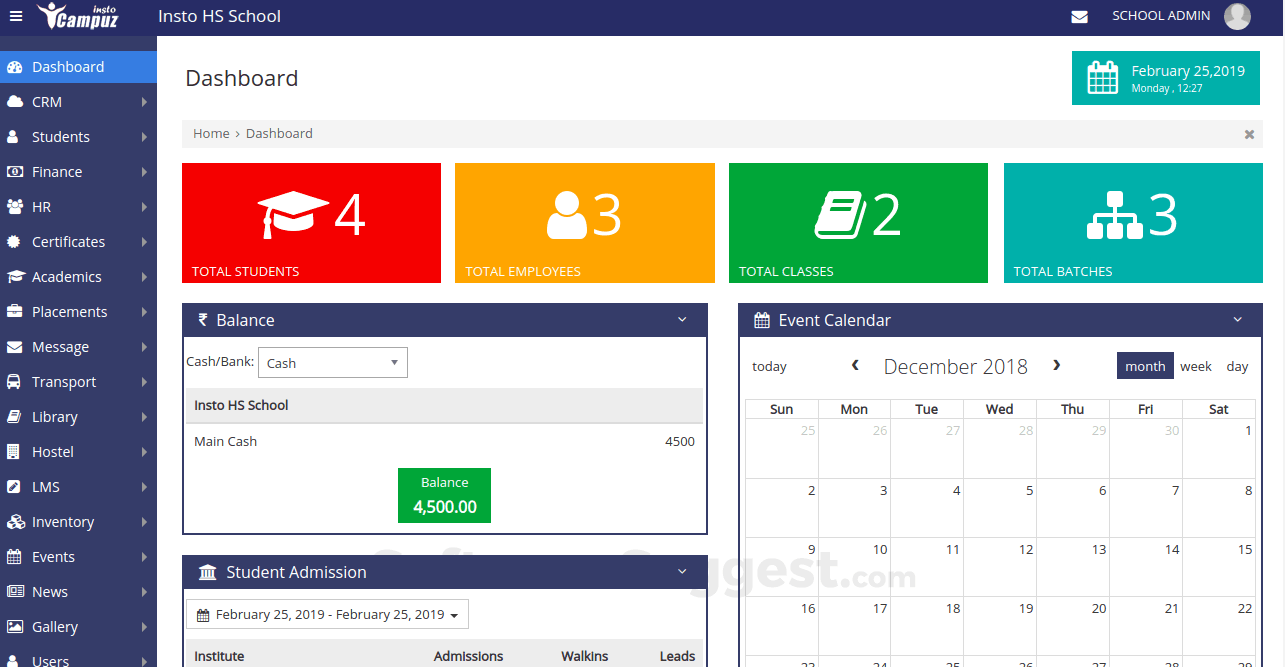This screenshot has width=1285, height=667.
Task: Open Library using its book icon
Action: point(16,416)
